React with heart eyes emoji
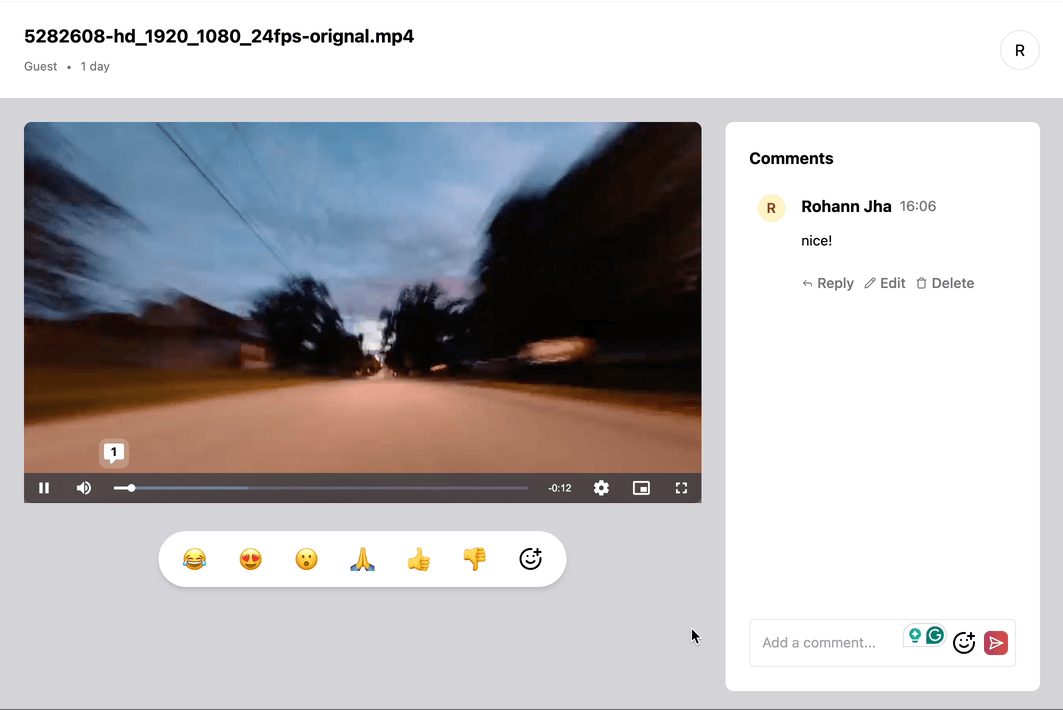 [251, 559]
